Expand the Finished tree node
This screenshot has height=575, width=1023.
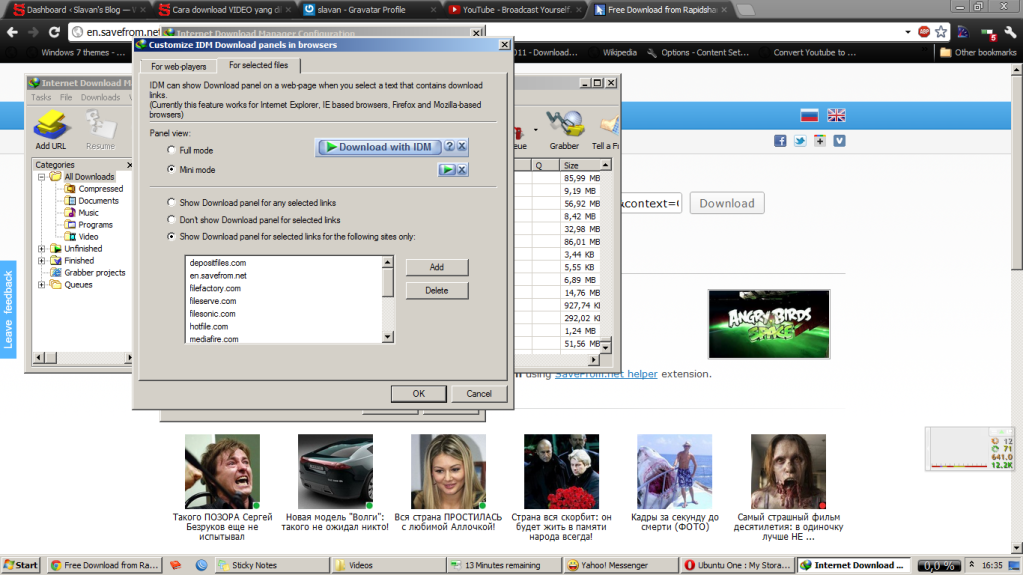coord(42,260)
